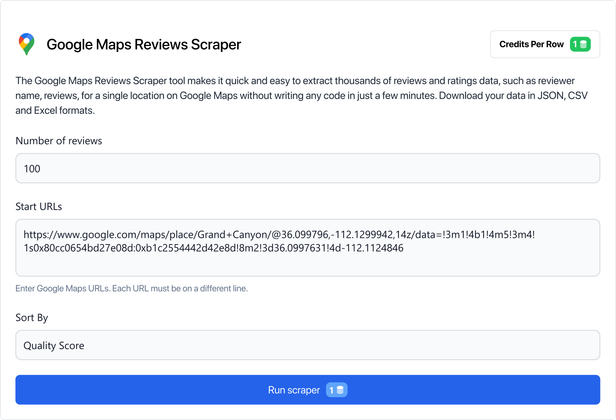The height and width of the screenshot is (420, 616).
Task: Click the credit cost badge on Run scraper
Action: pyautogui.click(x=336, y=390)
